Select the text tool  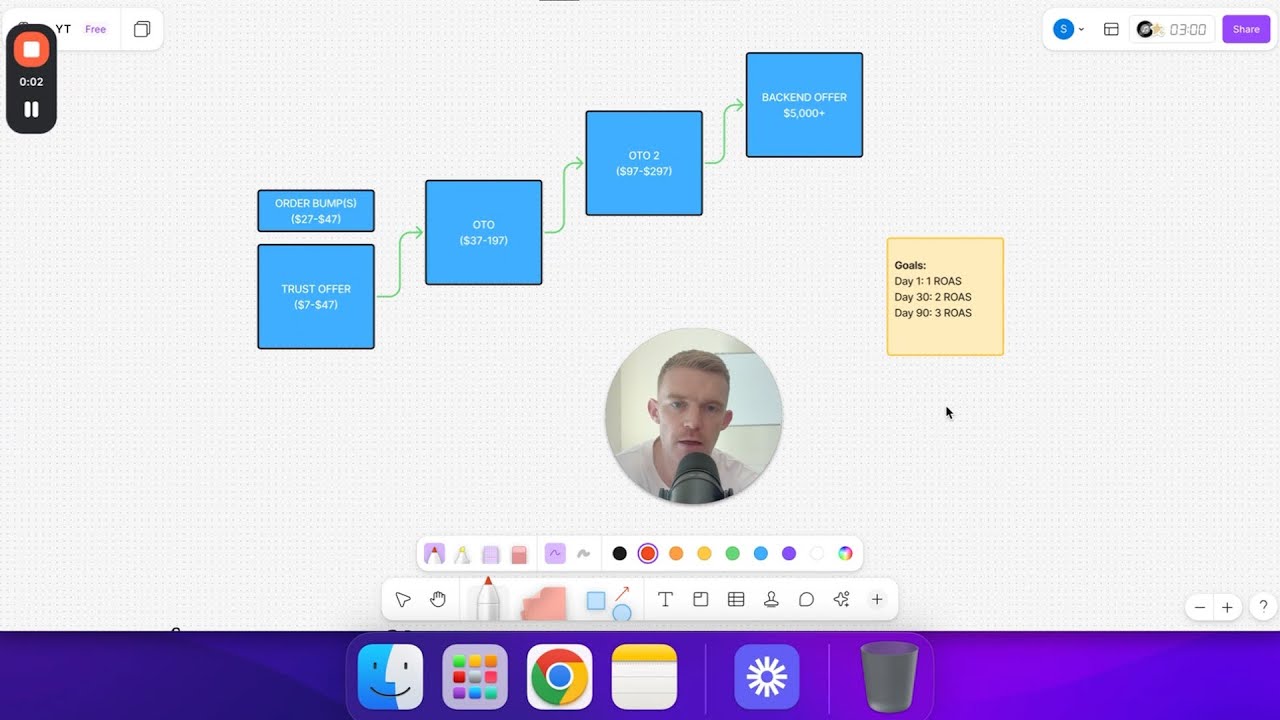(x=665, y=600)
